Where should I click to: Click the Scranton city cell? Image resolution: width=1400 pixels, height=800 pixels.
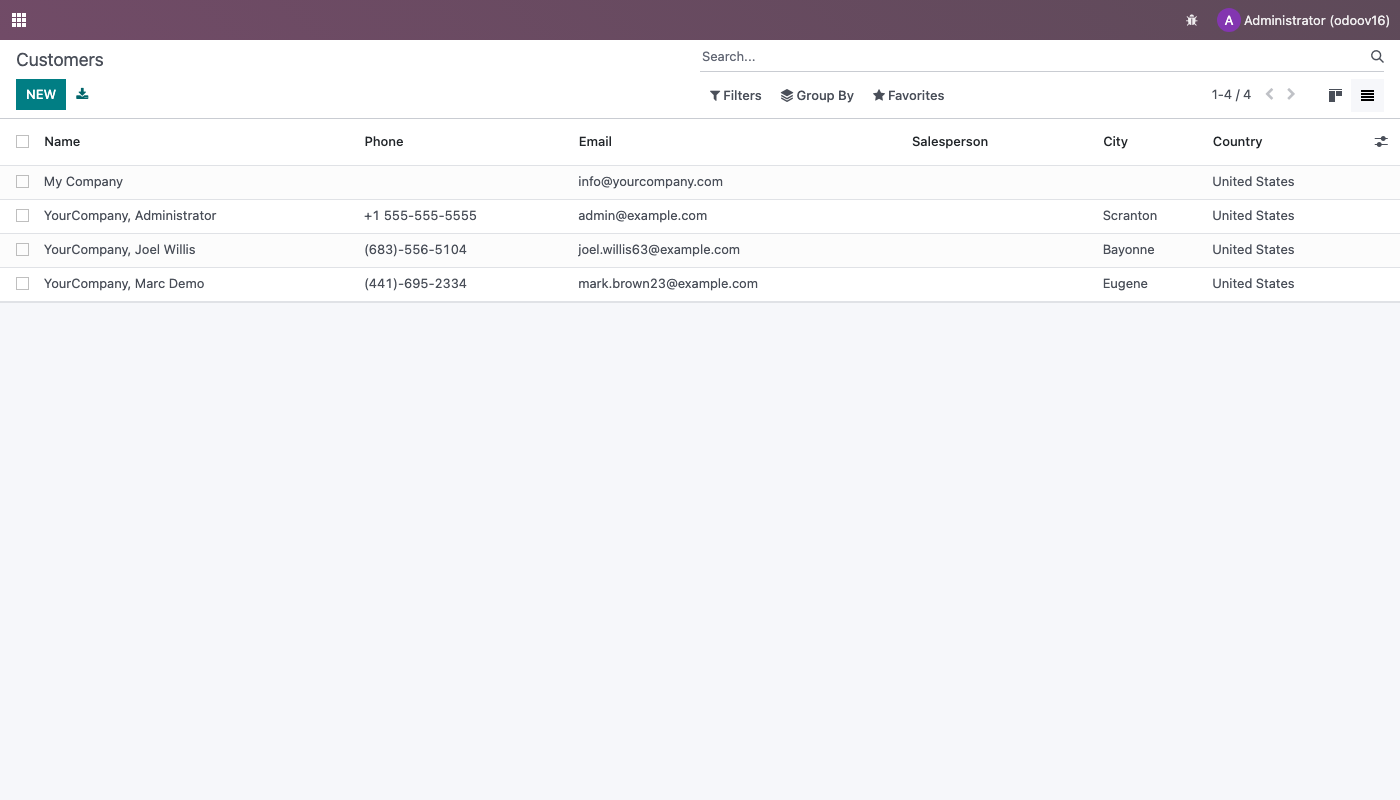coord(1130,216)
